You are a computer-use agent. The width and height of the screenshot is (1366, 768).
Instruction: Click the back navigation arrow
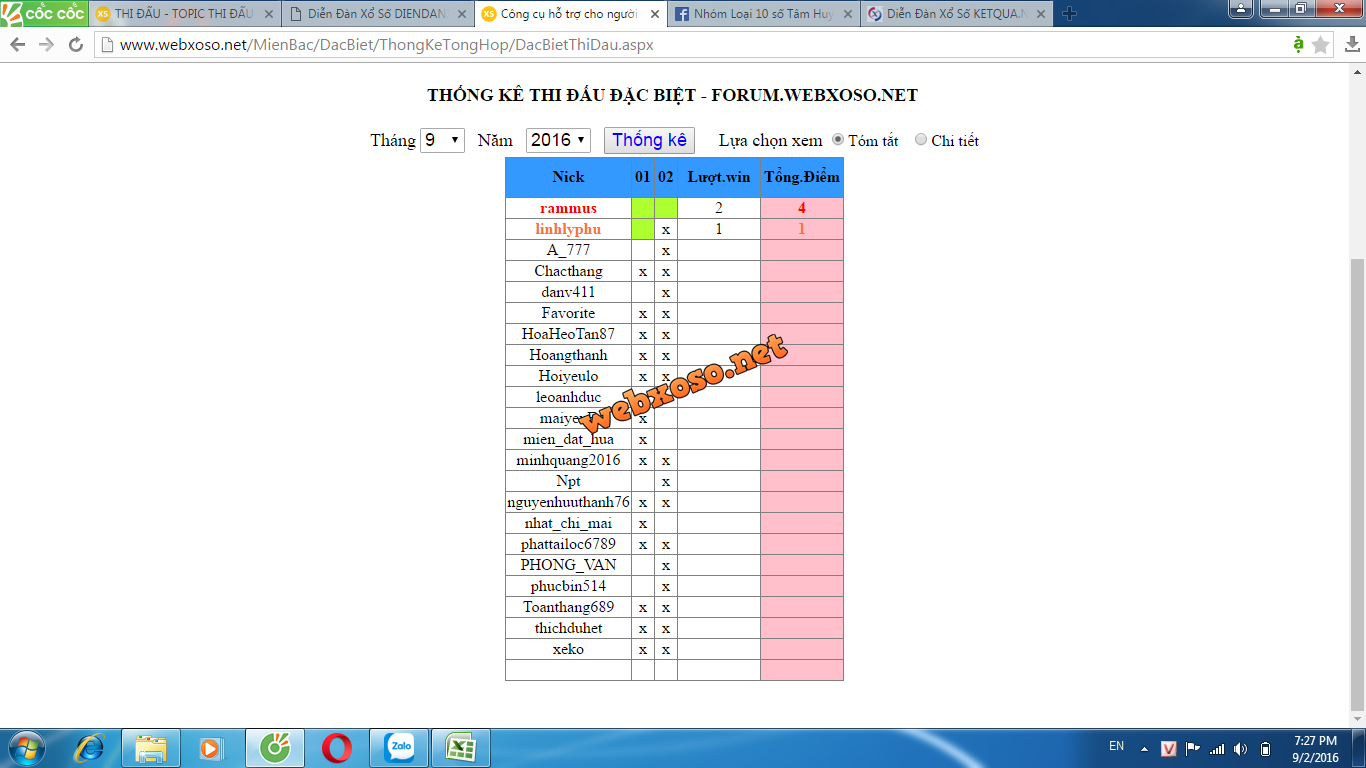17,45
